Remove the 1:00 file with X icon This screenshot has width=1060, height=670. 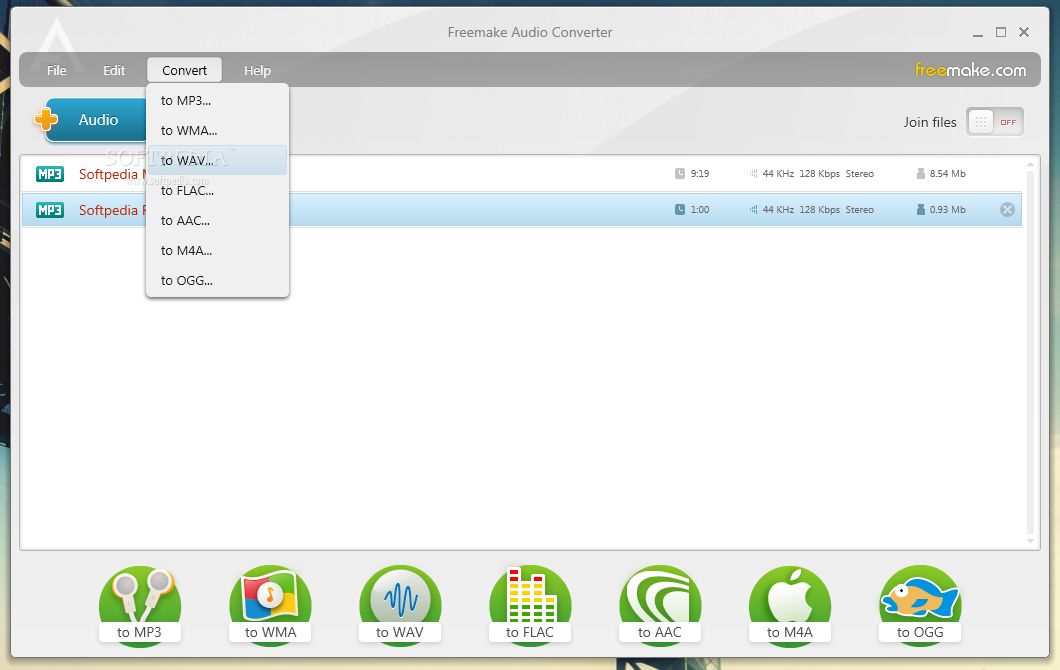1007,210
